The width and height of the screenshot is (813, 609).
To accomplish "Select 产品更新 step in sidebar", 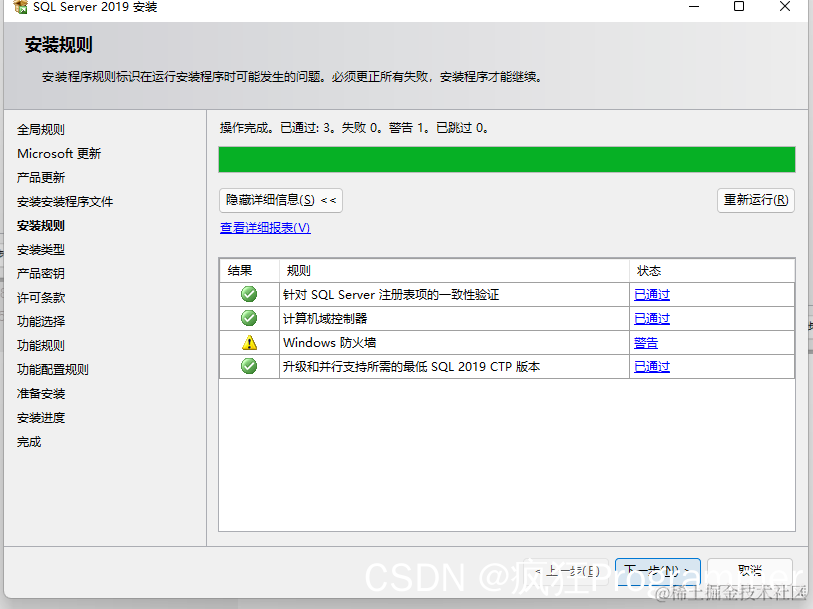I will point(41,178).
